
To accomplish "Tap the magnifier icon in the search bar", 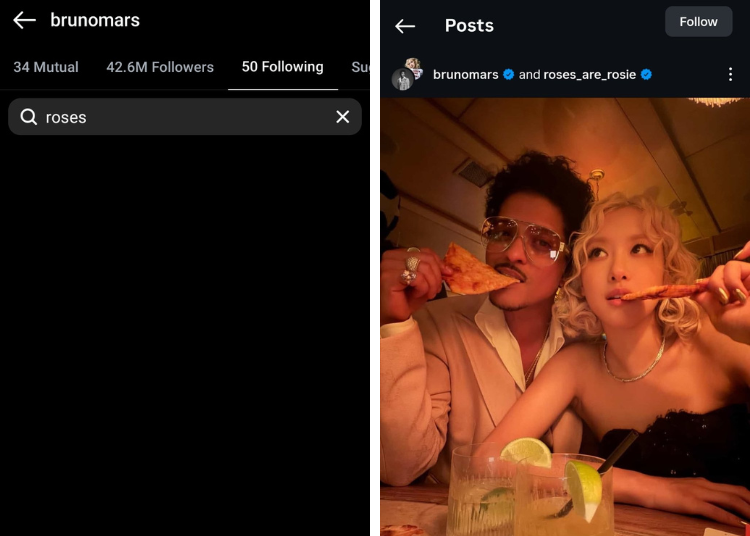I will tap(28, 117).
